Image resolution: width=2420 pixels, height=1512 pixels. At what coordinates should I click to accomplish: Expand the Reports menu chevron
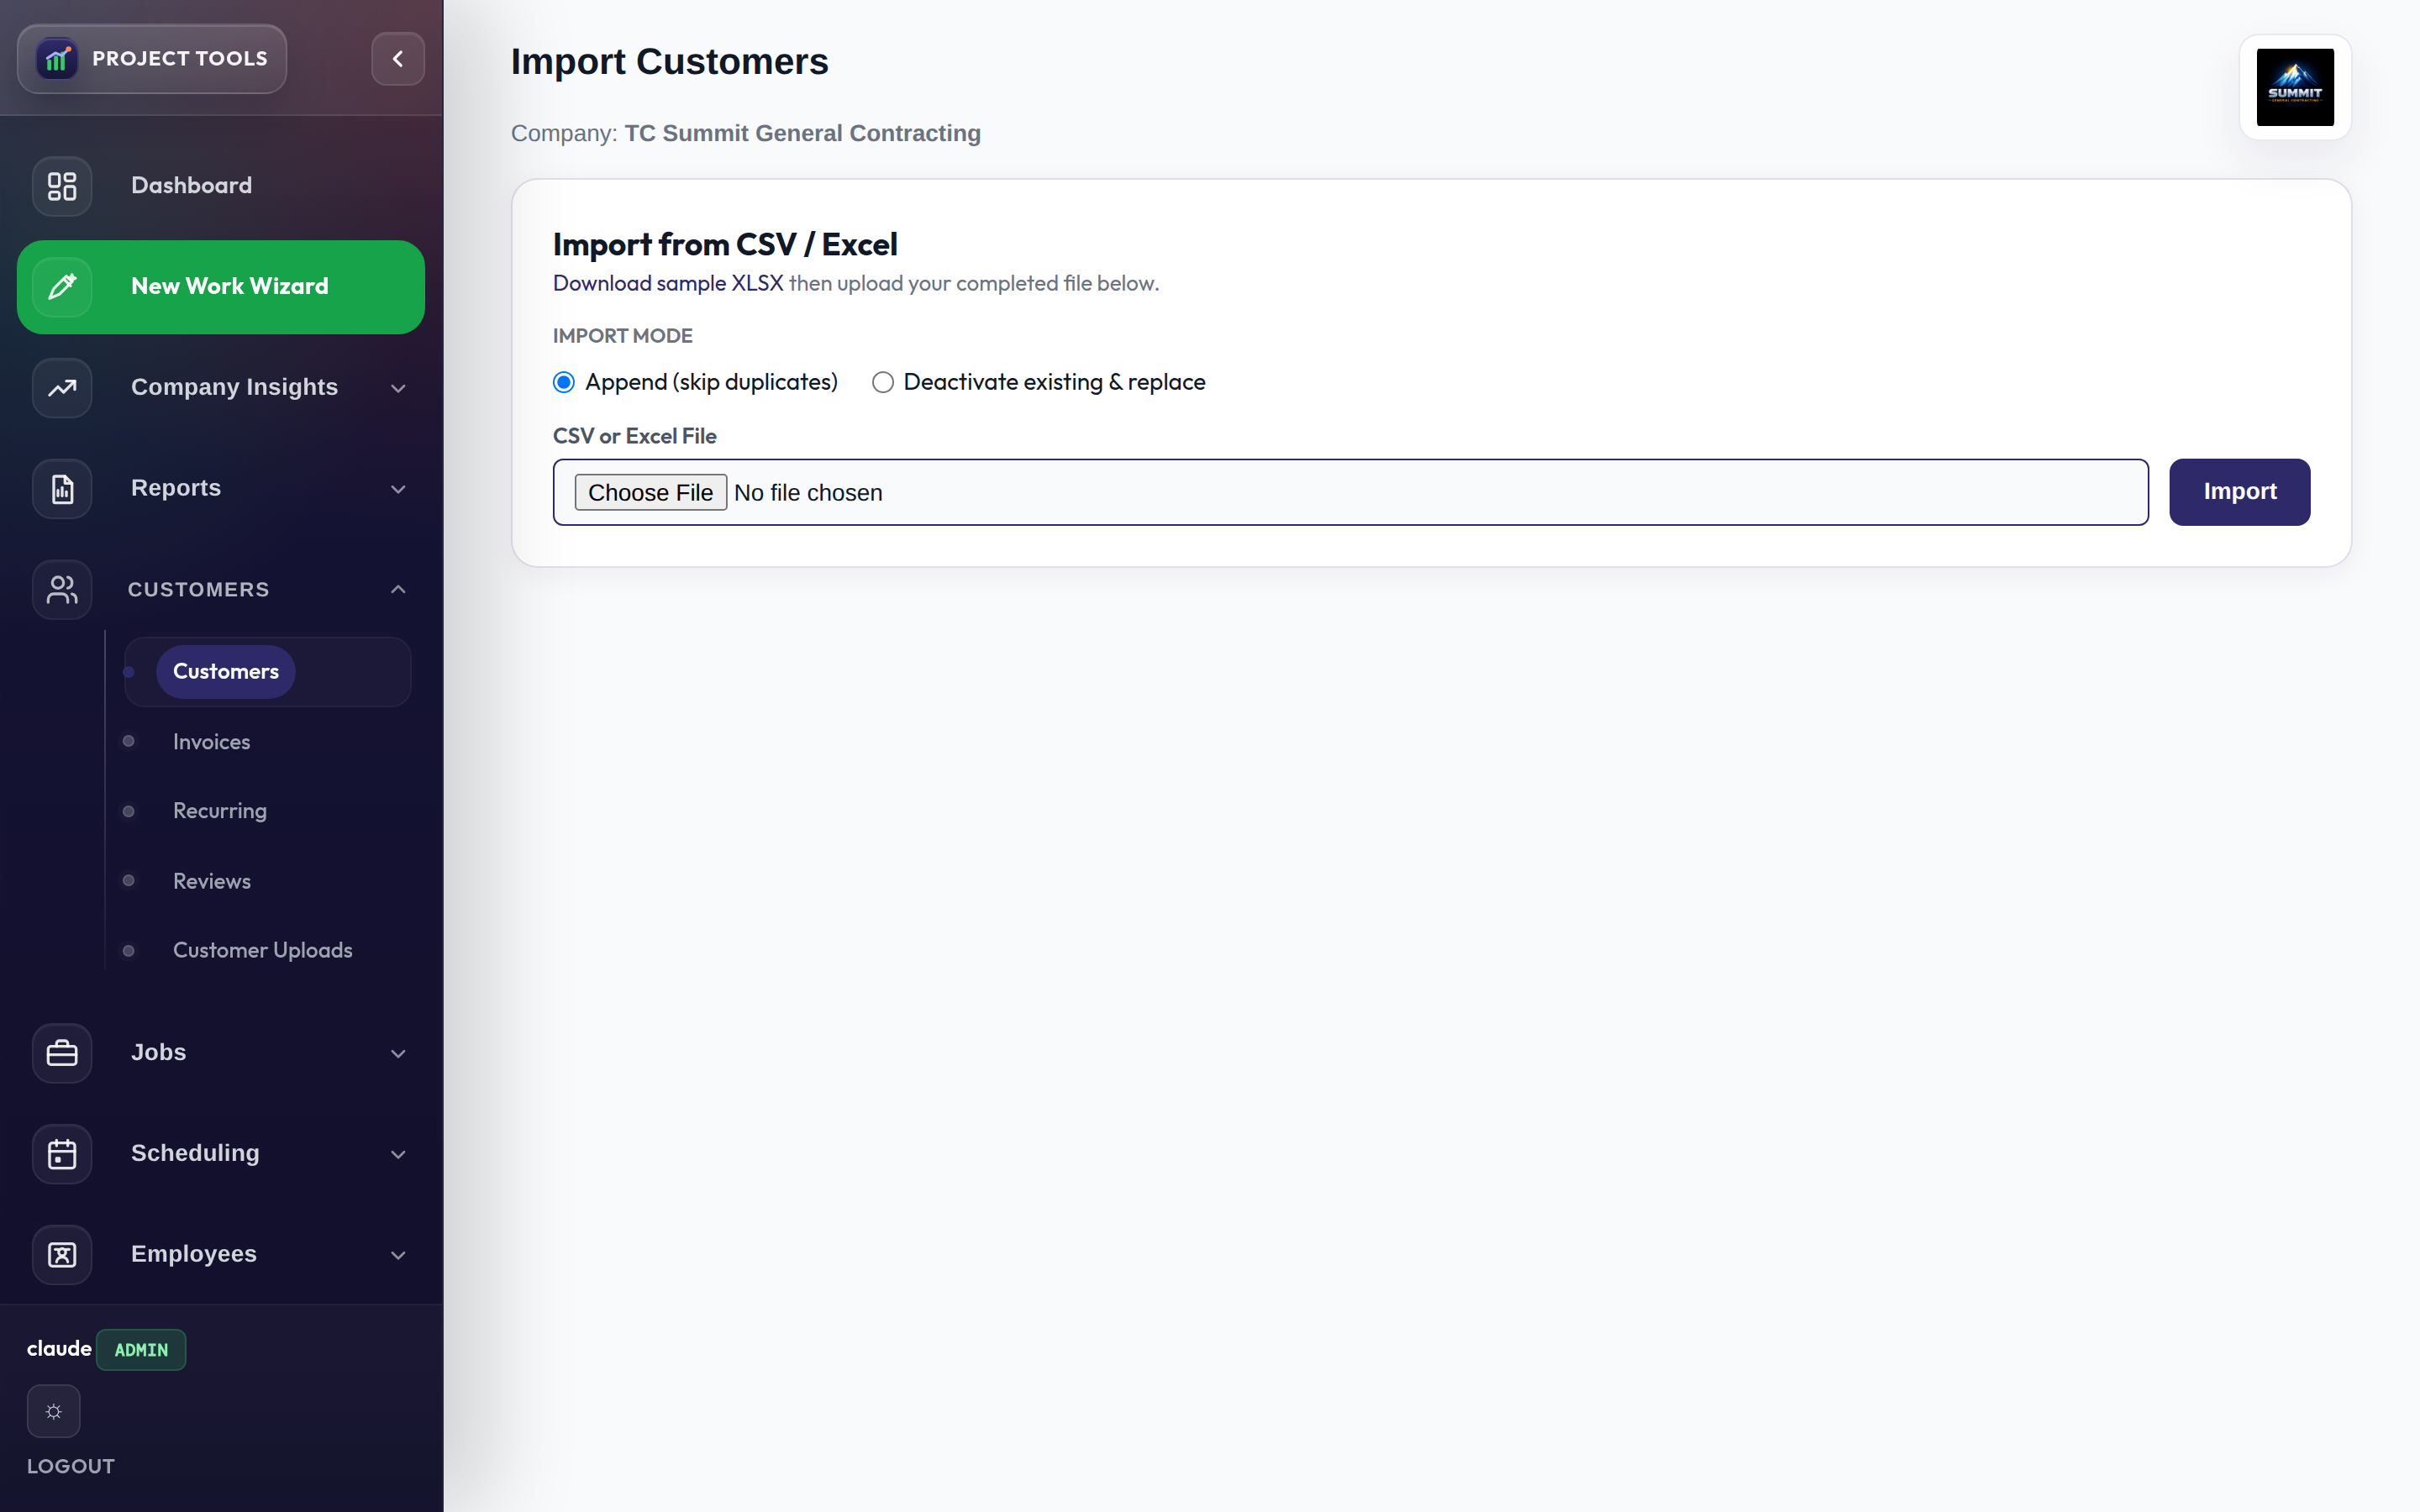pyautogui.click(x=398, y=489)
